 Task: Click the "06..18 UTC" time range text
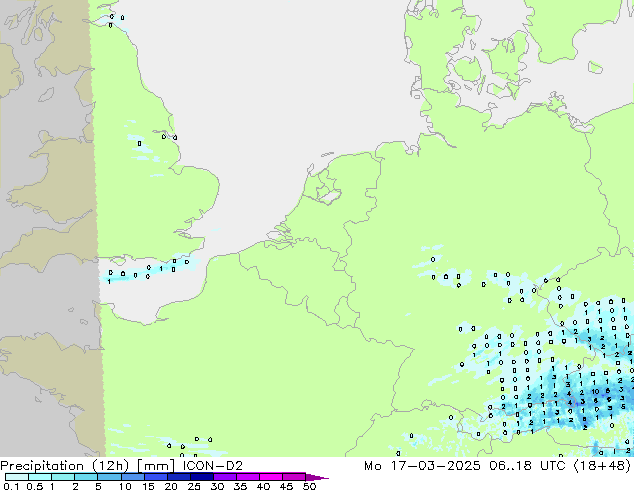click(528, 466)
